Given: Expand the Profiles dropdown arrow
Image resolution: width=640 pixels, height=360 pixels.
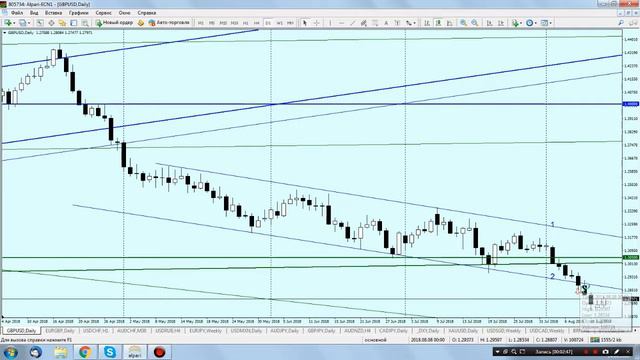Looking at the screenshot, I should coord(29,23).
